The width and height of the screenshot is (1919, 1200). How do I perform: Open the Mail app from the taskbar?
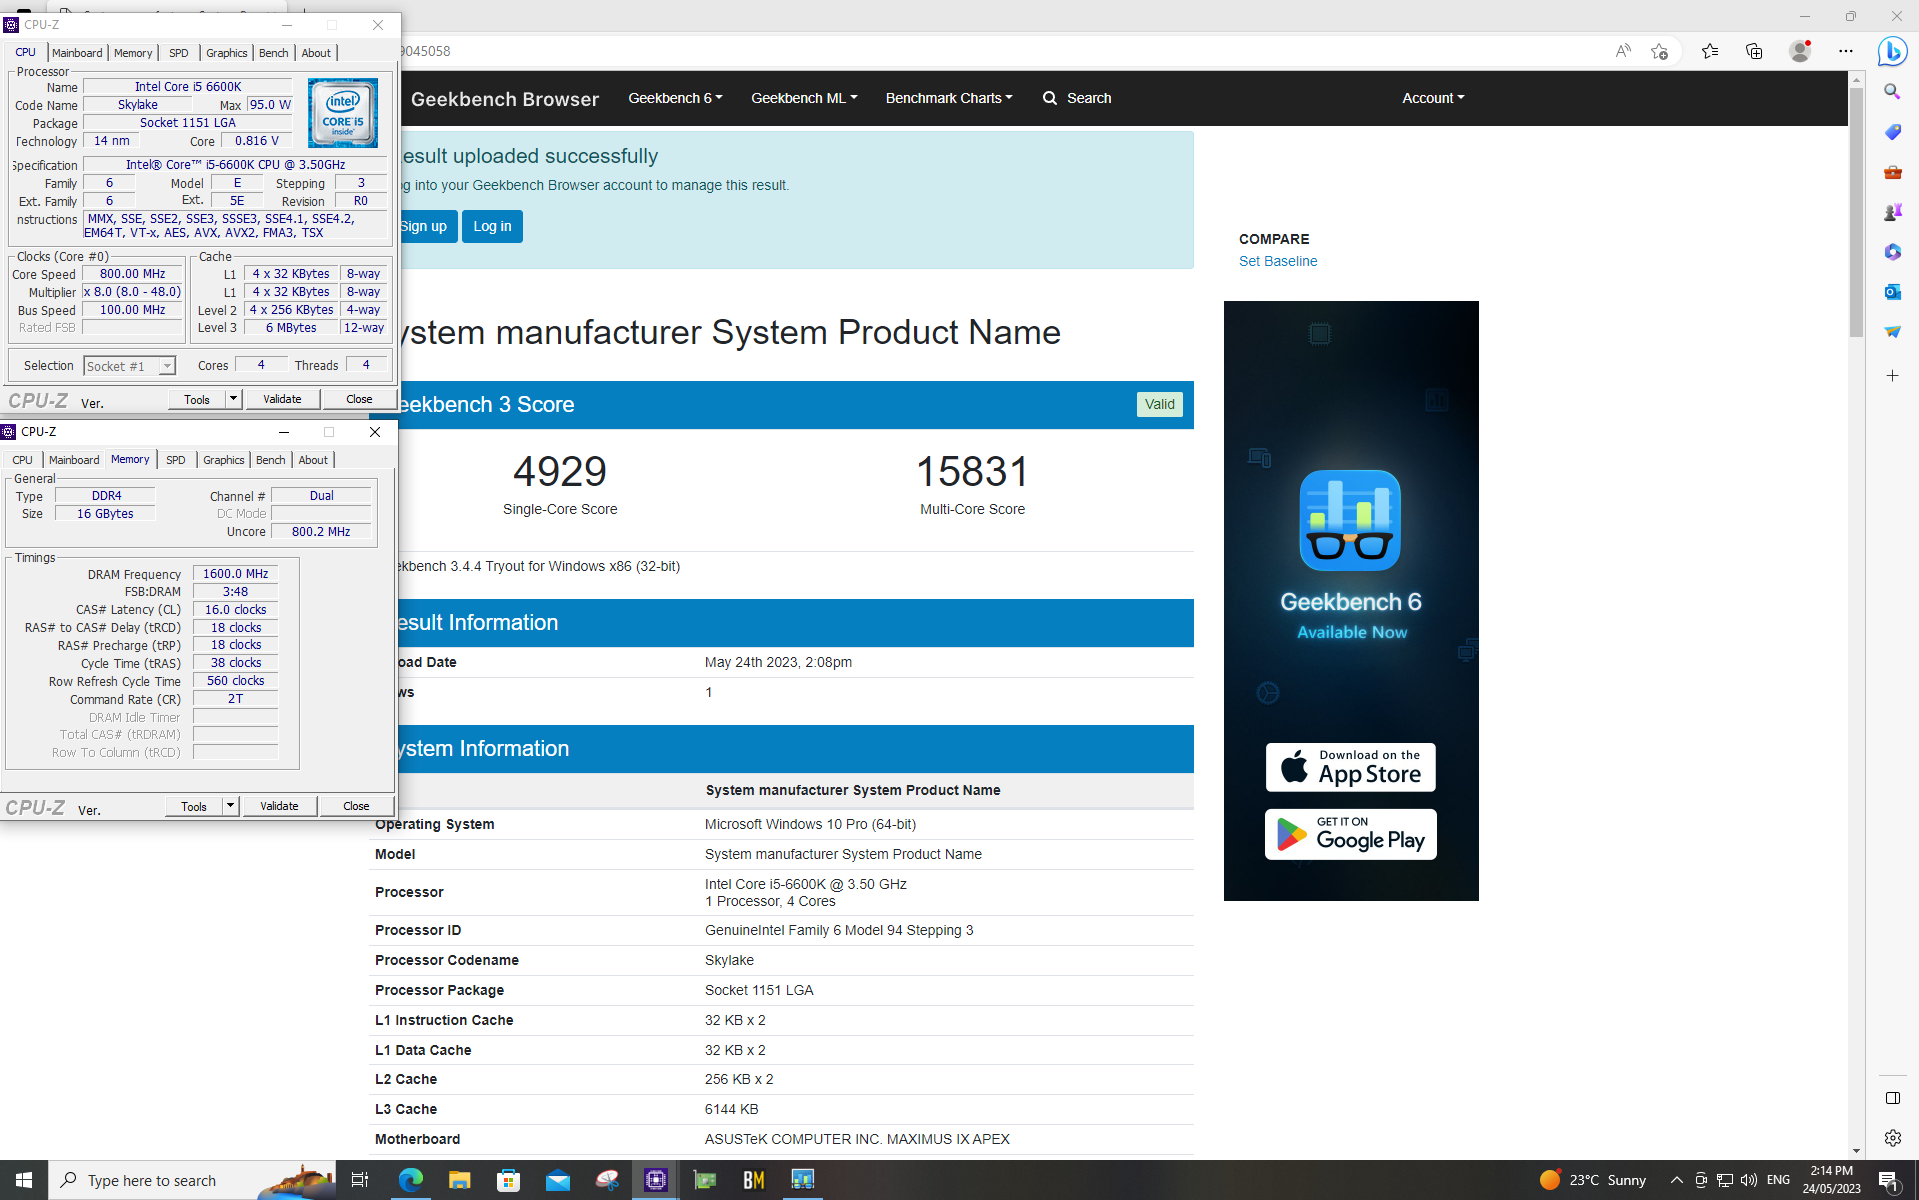pos(557,1180)
